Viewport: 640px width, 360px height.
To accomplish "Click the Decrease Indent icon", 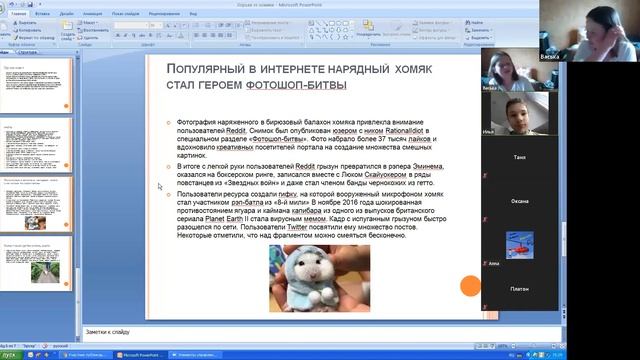I will (x=221, y=25).
